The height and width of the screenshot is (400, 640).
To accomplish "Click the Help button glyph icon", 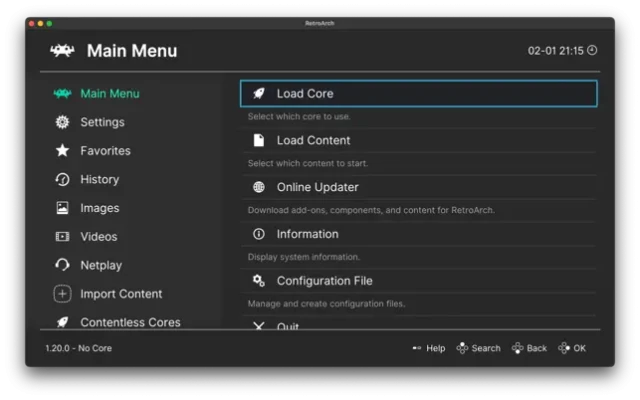I will [x=417, y=348].
